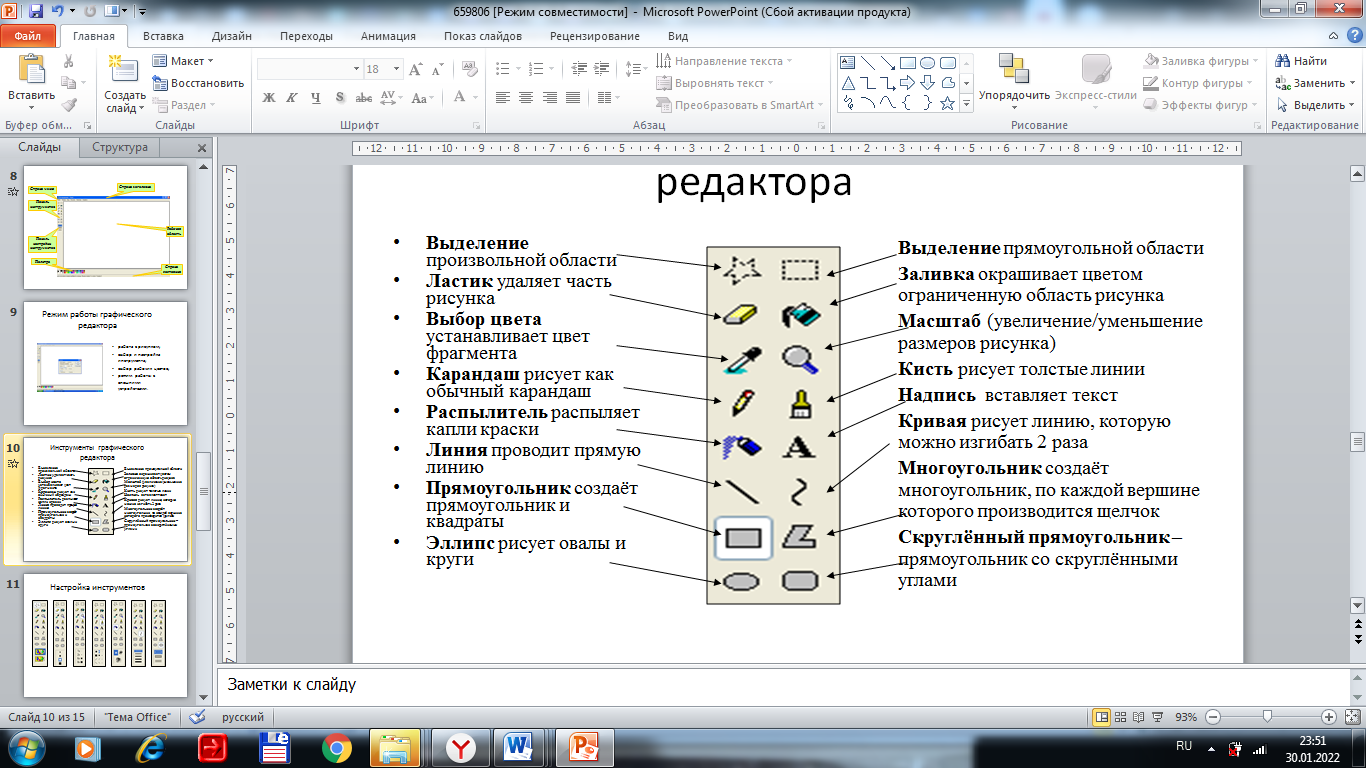Open the font name combo box dropdown

[x=356, y=69]
